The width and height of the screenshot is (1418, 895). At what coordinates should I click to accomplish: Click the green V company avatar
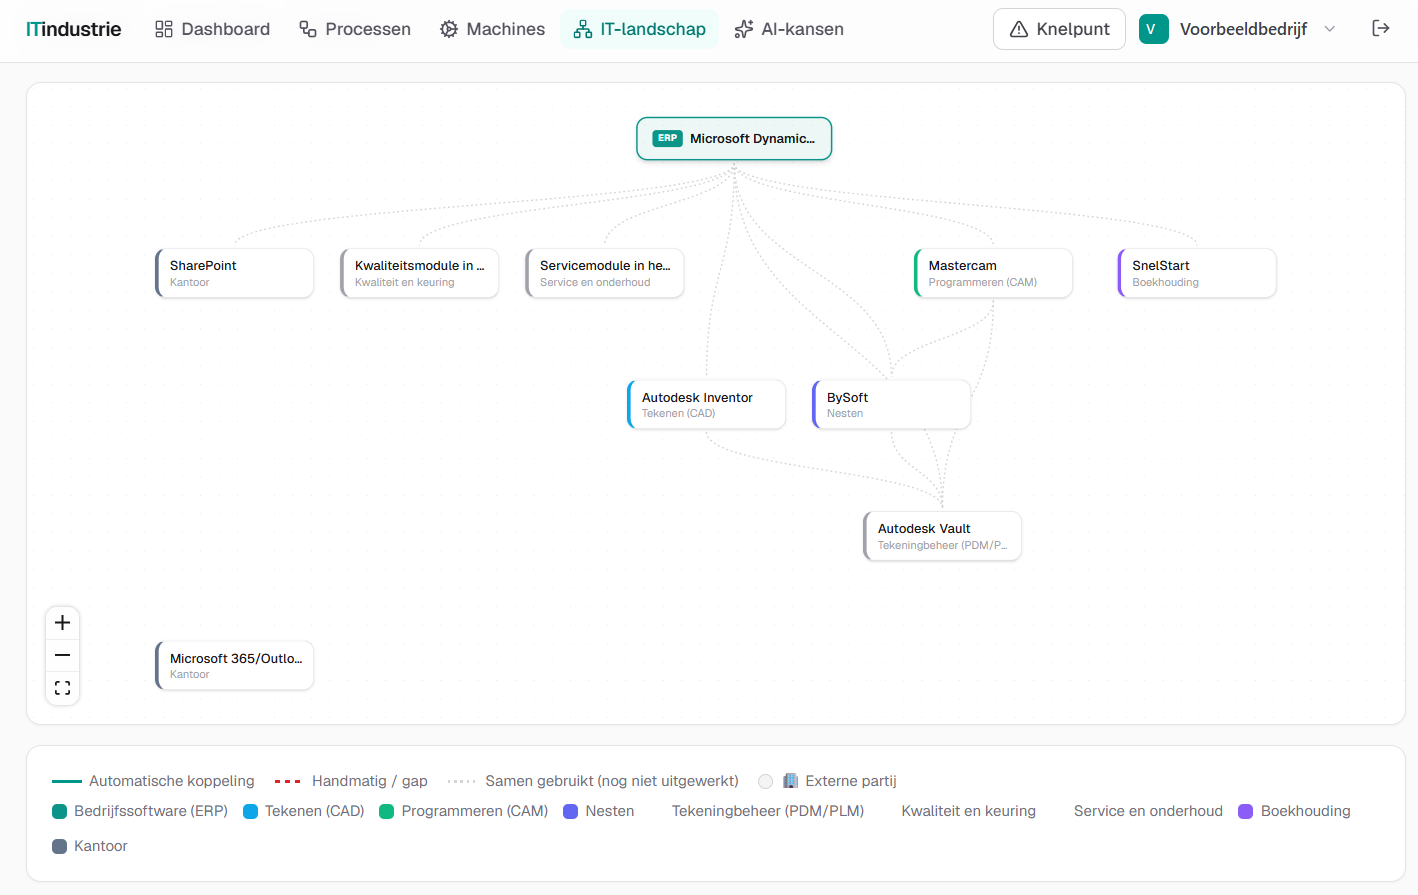(1153, 29)
